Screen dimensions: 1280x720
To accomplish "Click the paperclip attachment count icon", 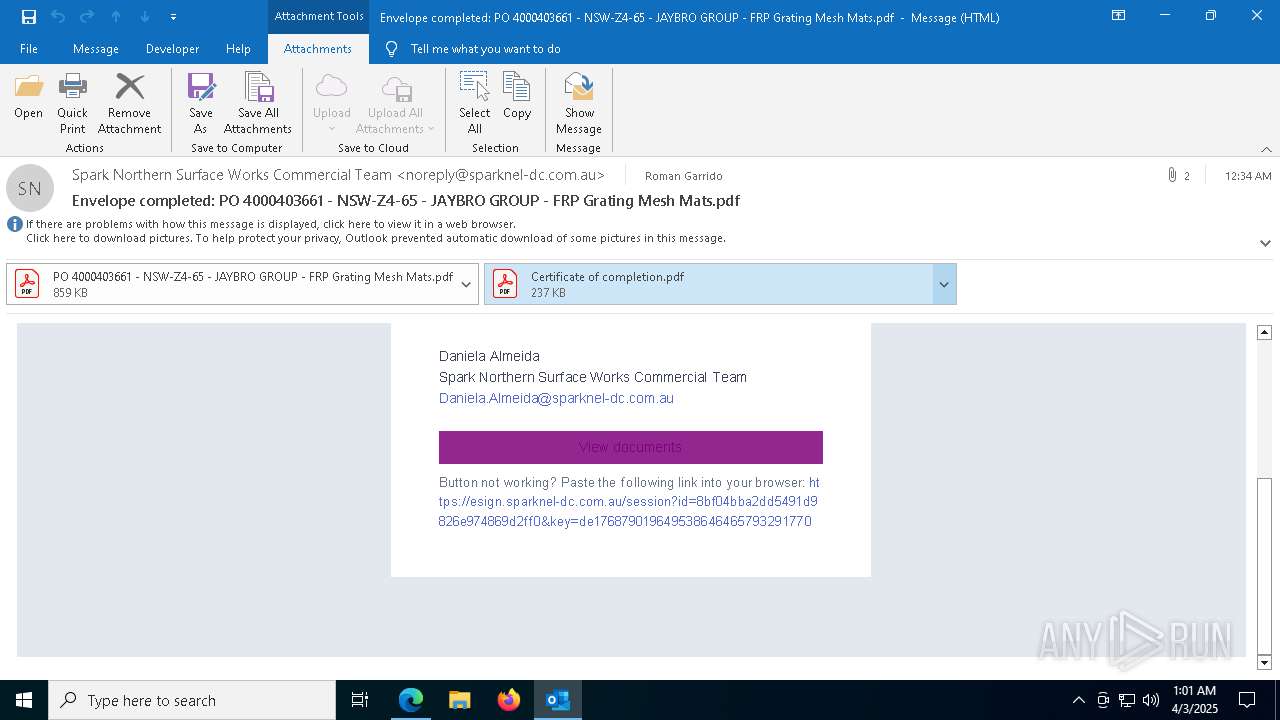I will [1171, 175].
